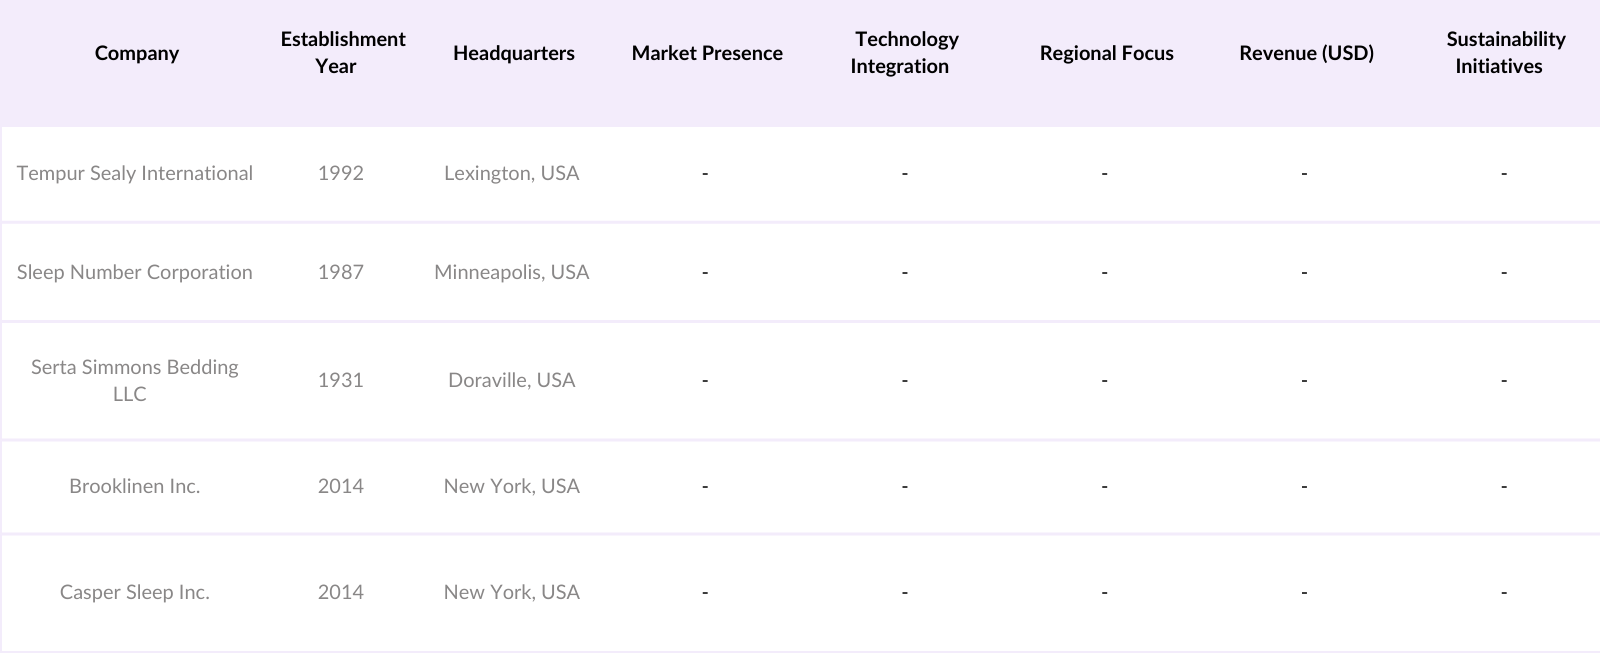The height and width of the screenshot is (653, 1600).
Task: Select the 1987 establishment year cell
Action: (x=340, y=272)
